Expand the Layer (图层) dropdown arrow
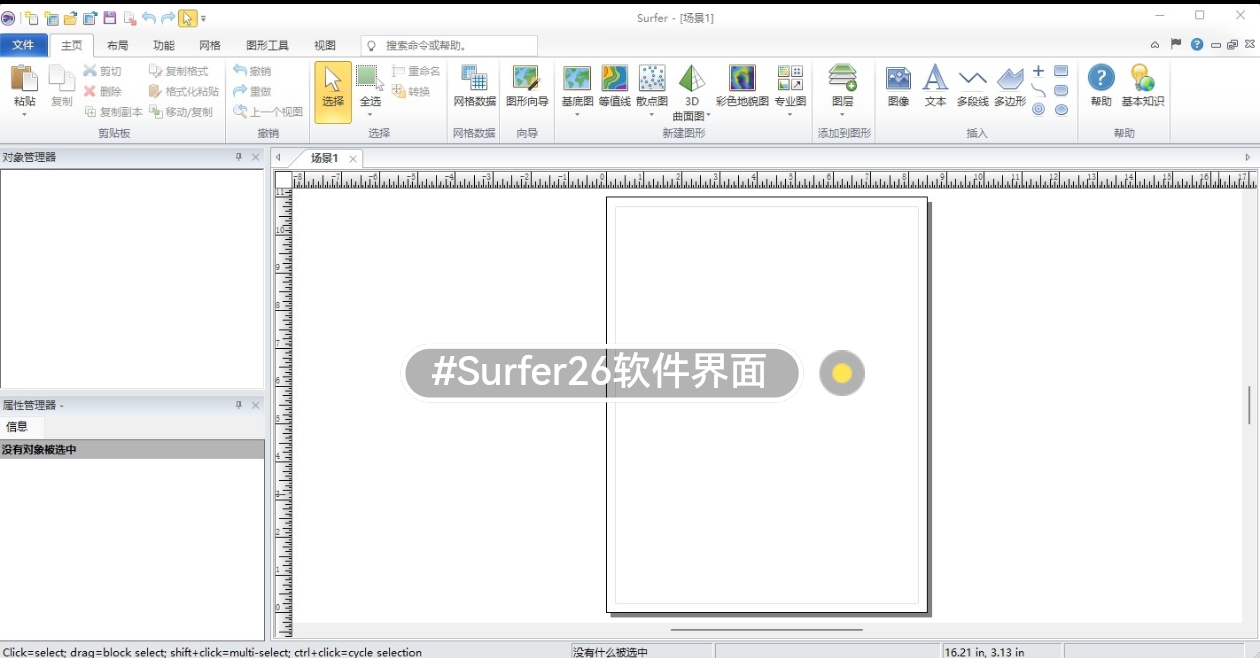1260x658 pixels. (x=843, y=114)
